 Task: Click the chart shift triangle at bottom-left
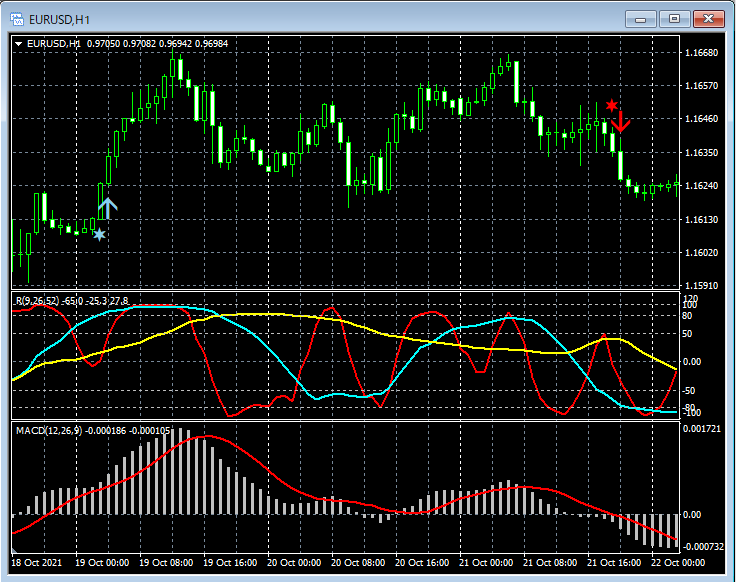14,551
